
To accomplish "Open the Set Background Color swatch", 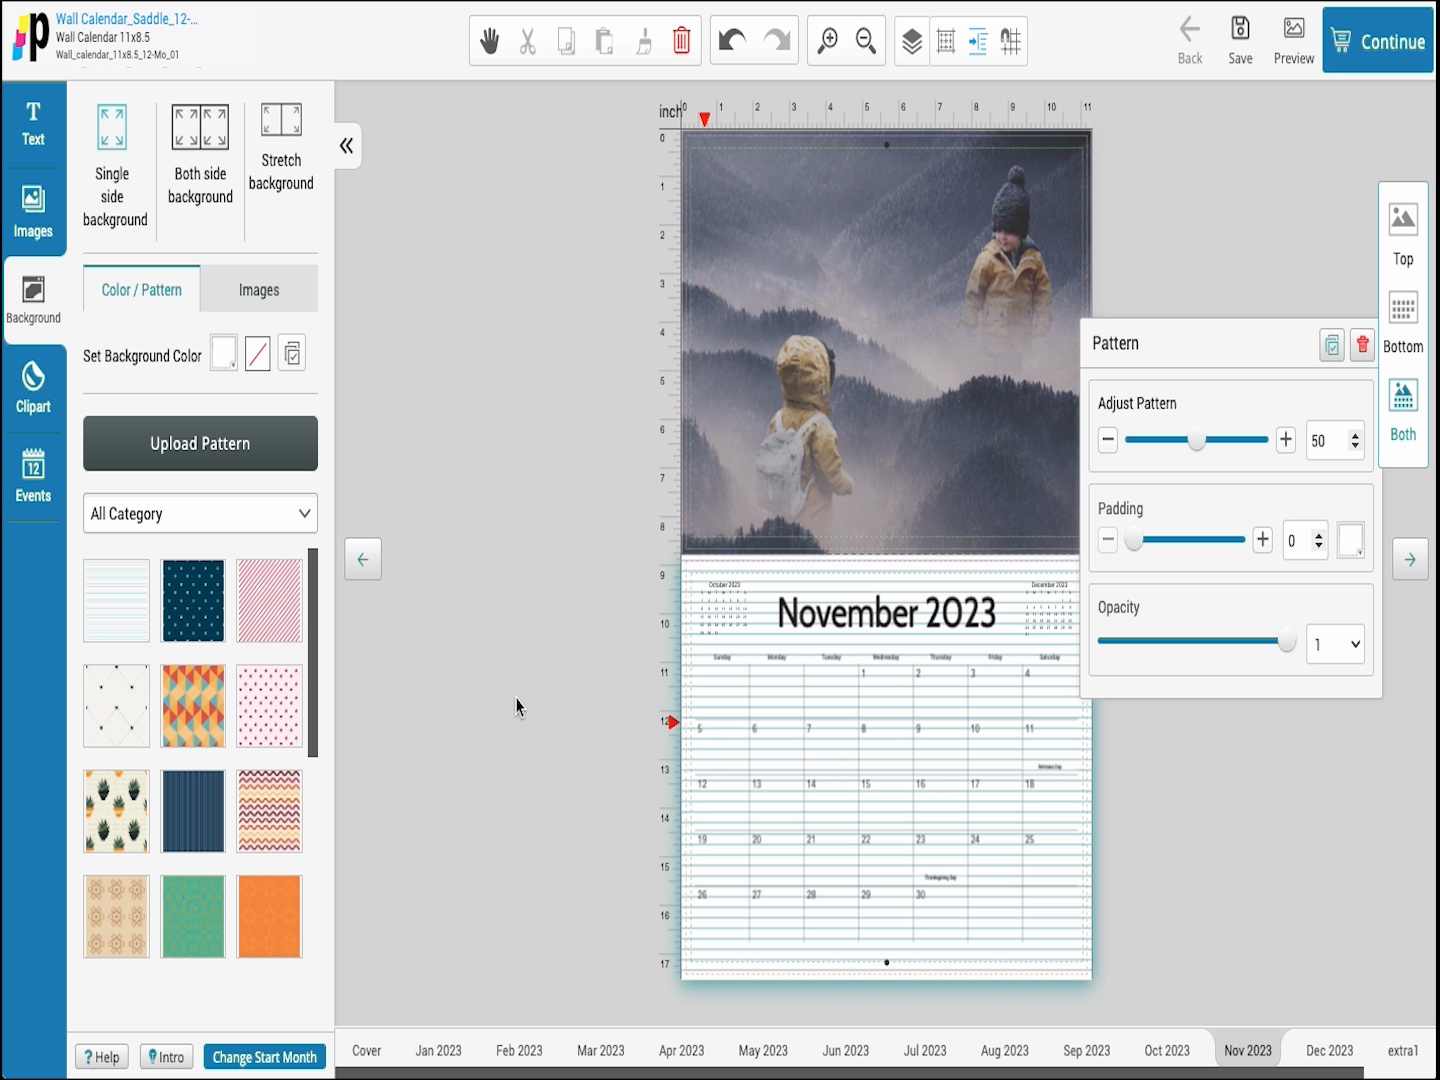I will [x=224, y=354].
